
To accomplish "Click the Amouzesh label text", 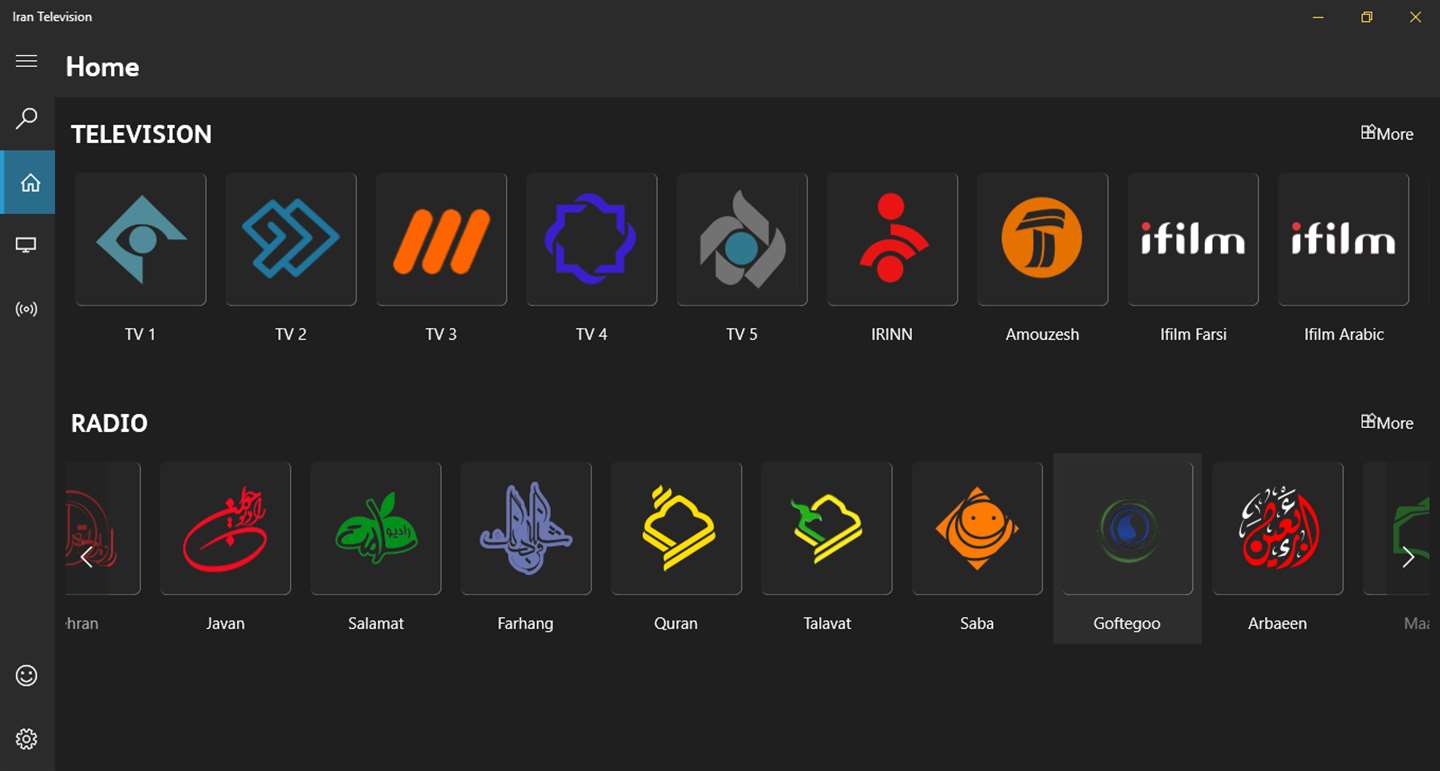I will [1043, 334].
